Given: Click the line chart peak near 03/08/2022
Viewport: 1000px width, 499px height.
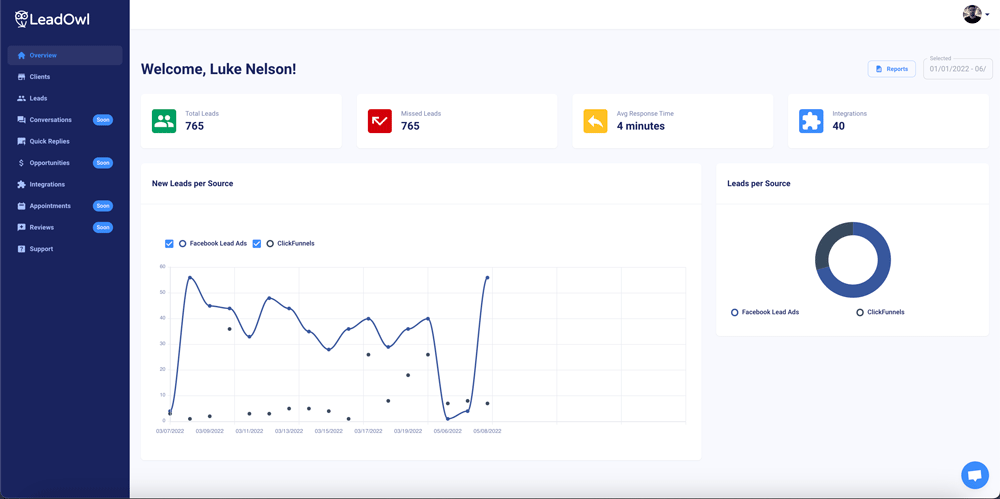Looking at the screenshot, I should (x=190, y=277).
